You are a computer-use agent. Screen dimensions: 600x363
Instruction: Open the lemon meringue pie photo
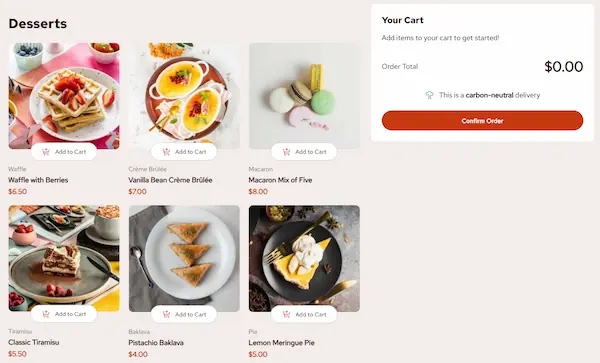[304, 258]
